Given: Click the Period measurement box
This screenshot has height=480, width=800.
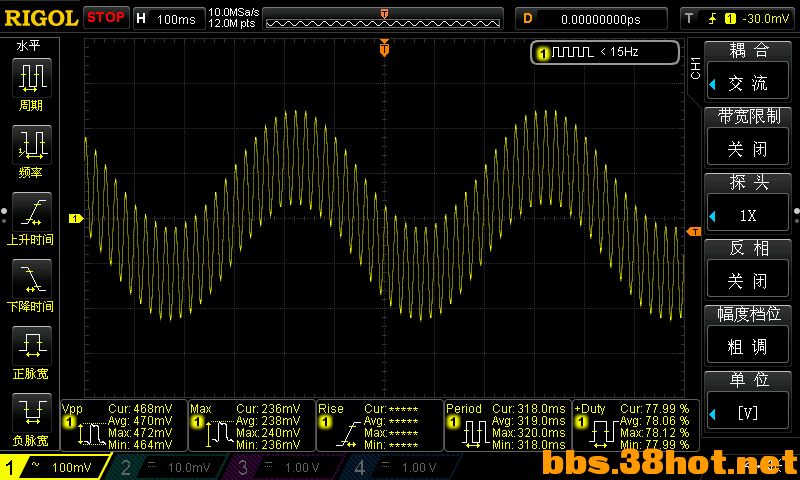Looking at the screenshot, I should tap(508, 425).
